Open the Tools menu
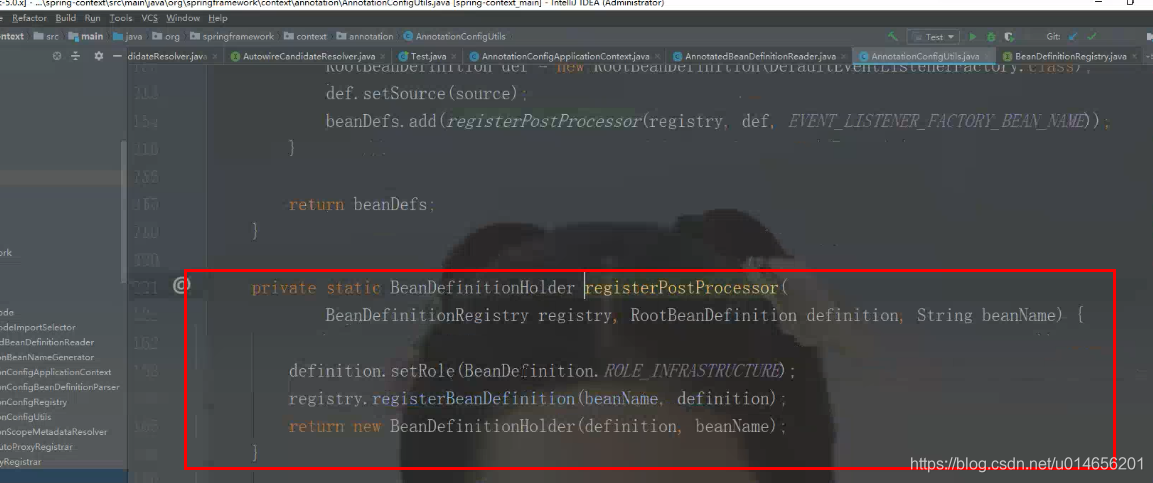 click(121, 18)
